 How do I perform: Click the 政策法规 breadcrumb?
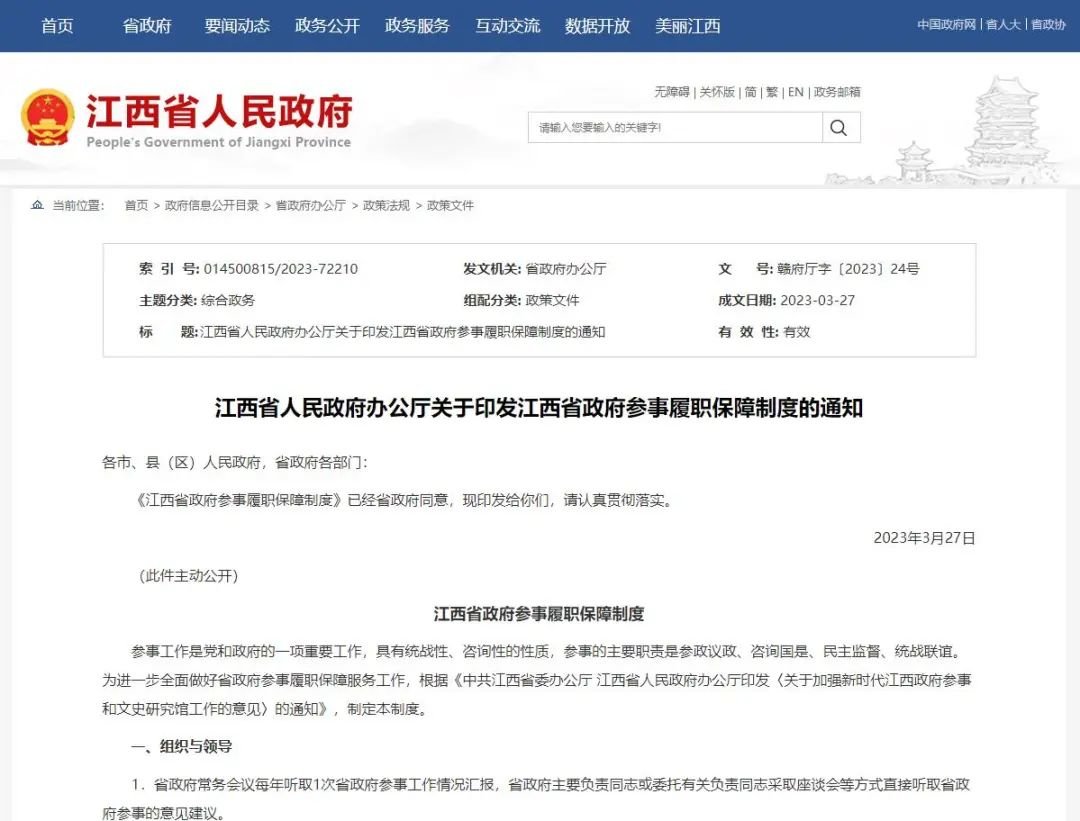coord(386,205)
